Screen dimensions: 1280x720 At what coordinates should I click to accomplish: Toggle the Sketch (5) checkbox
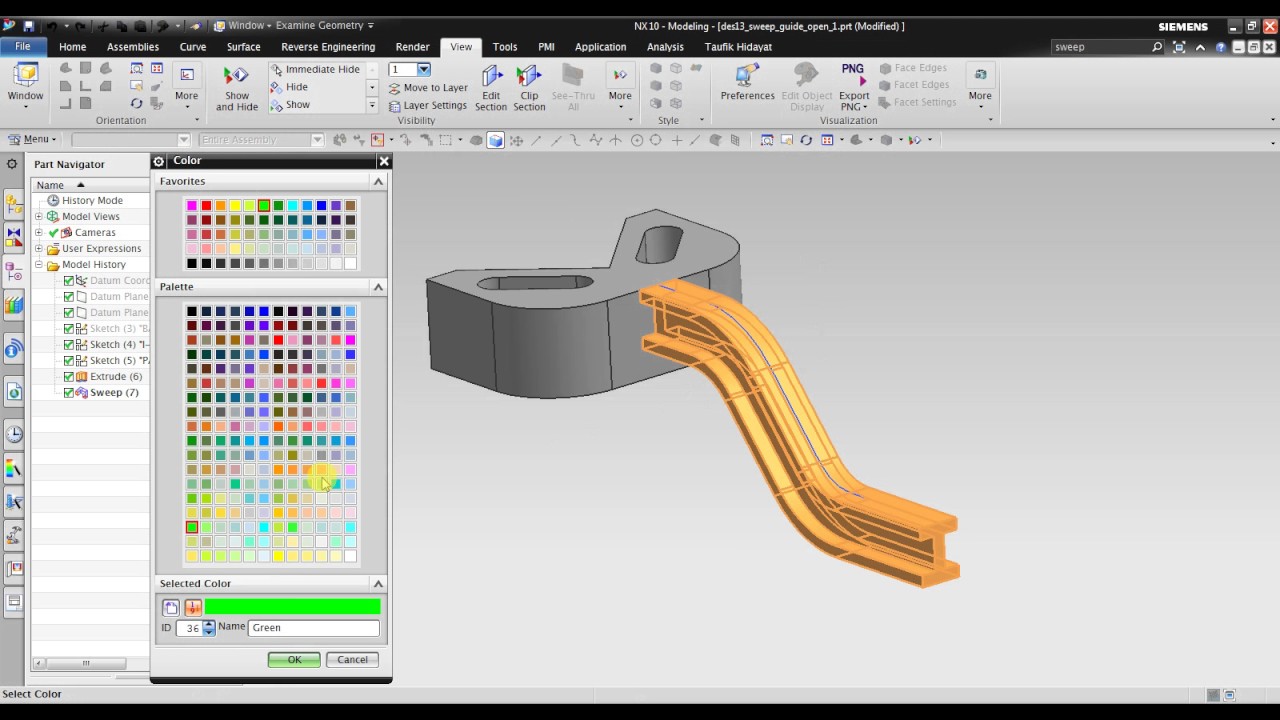point(69,361)
